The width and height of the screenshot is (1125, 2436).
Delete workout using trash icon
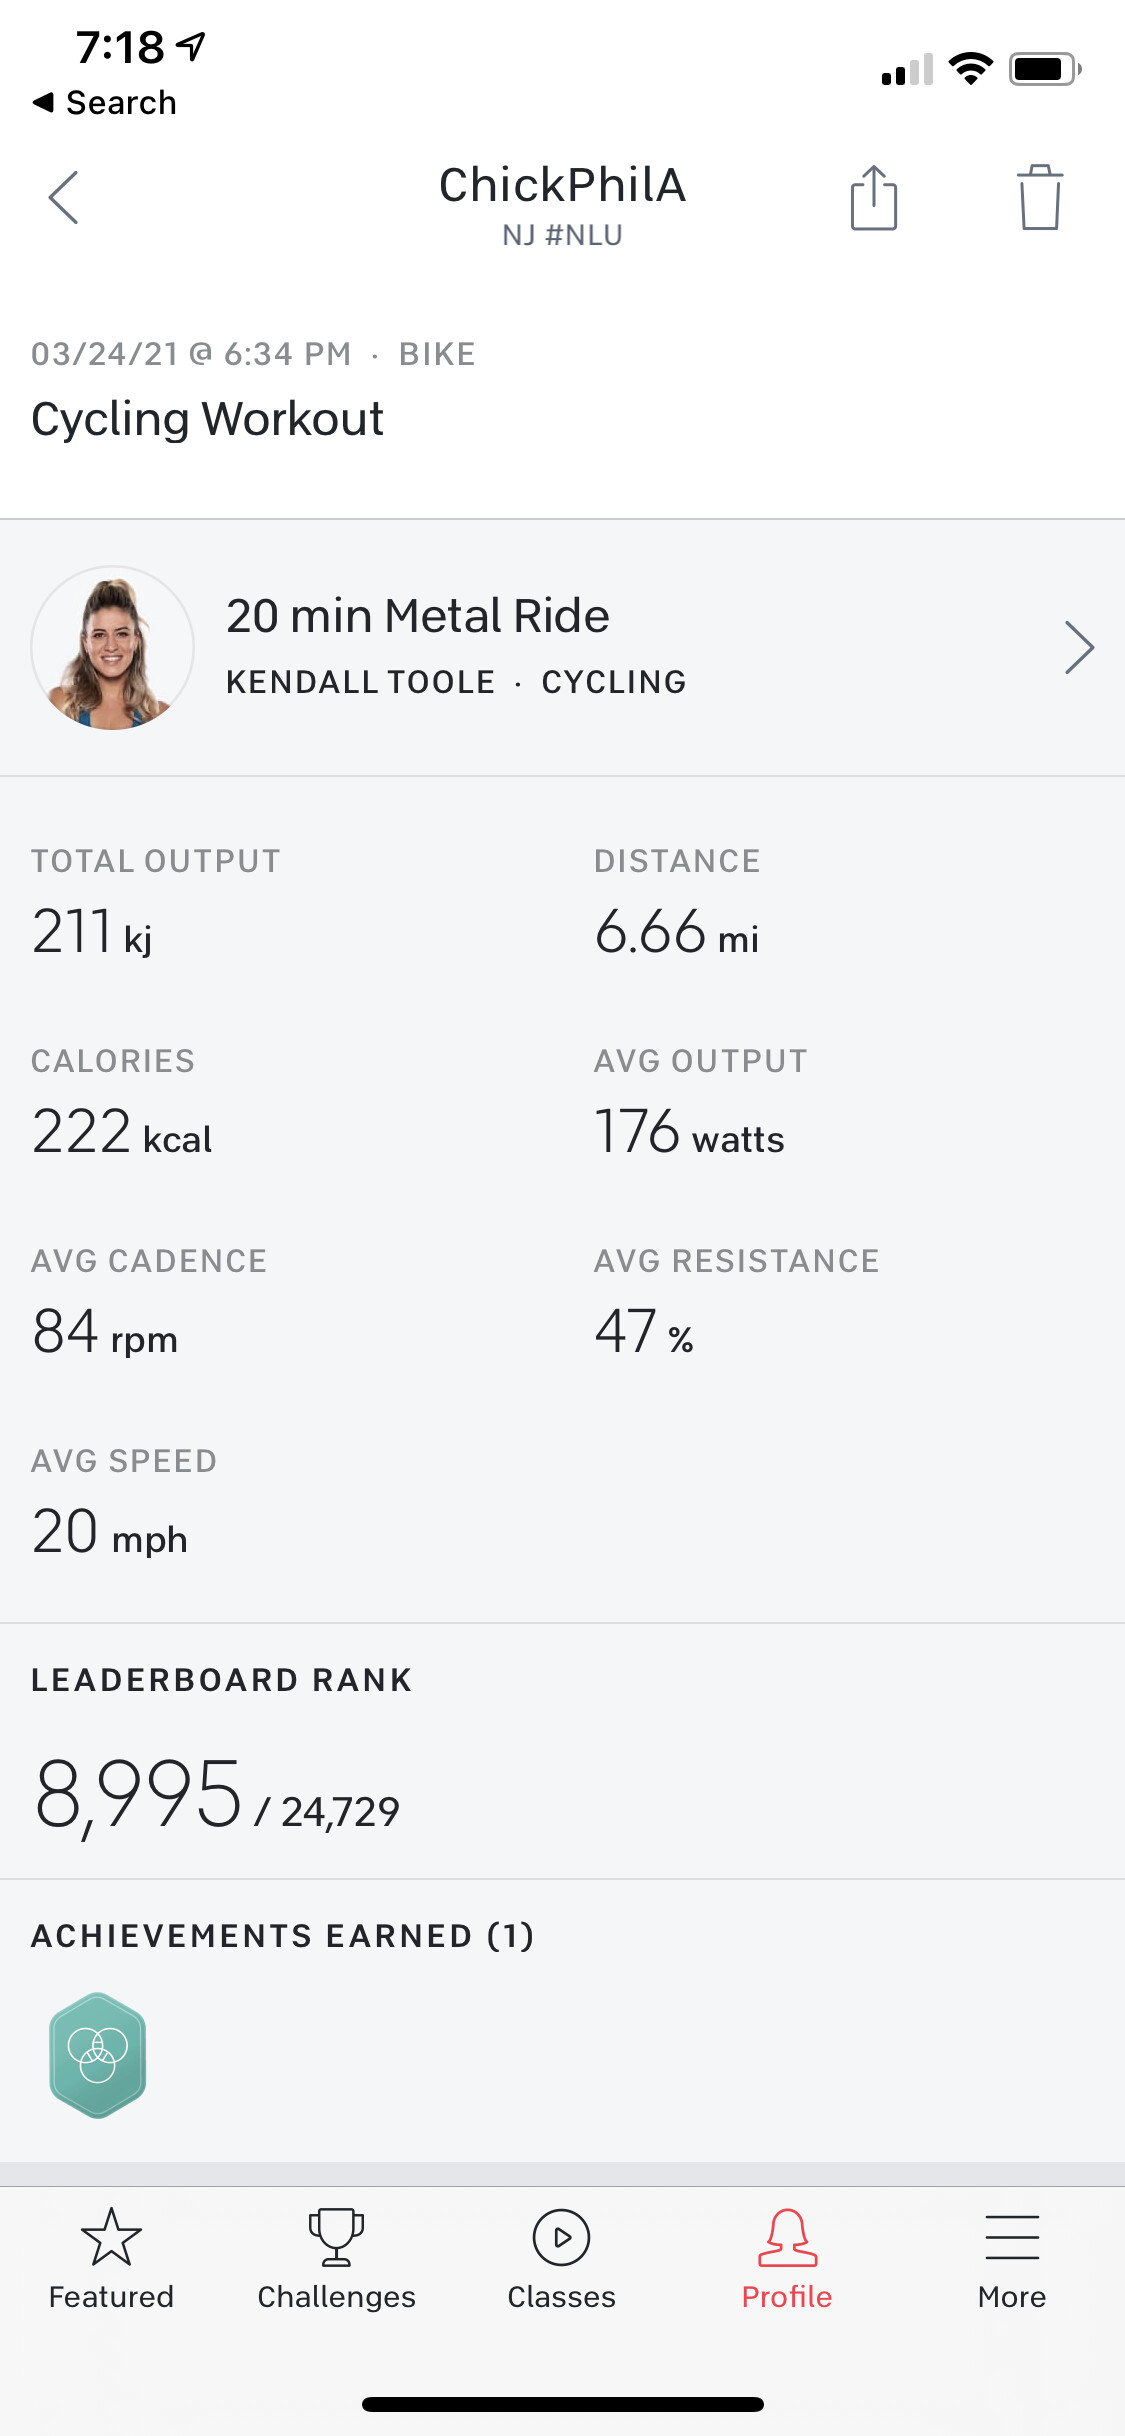1039,198
